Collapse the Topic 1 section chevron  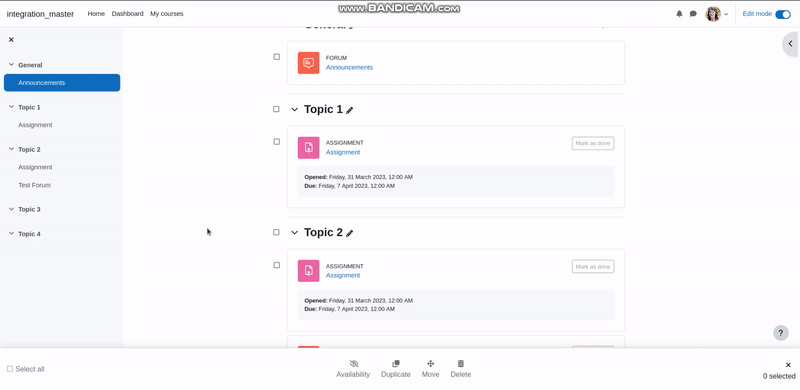pos(294,110)
